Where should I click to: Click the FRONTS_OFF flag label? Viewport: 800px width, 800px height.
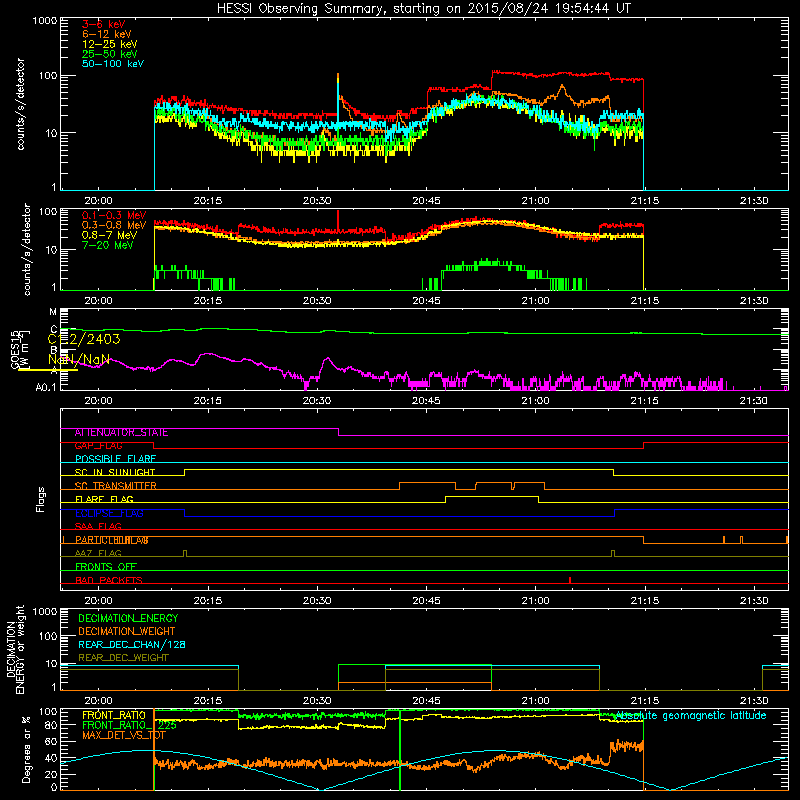tap(106, 567)
